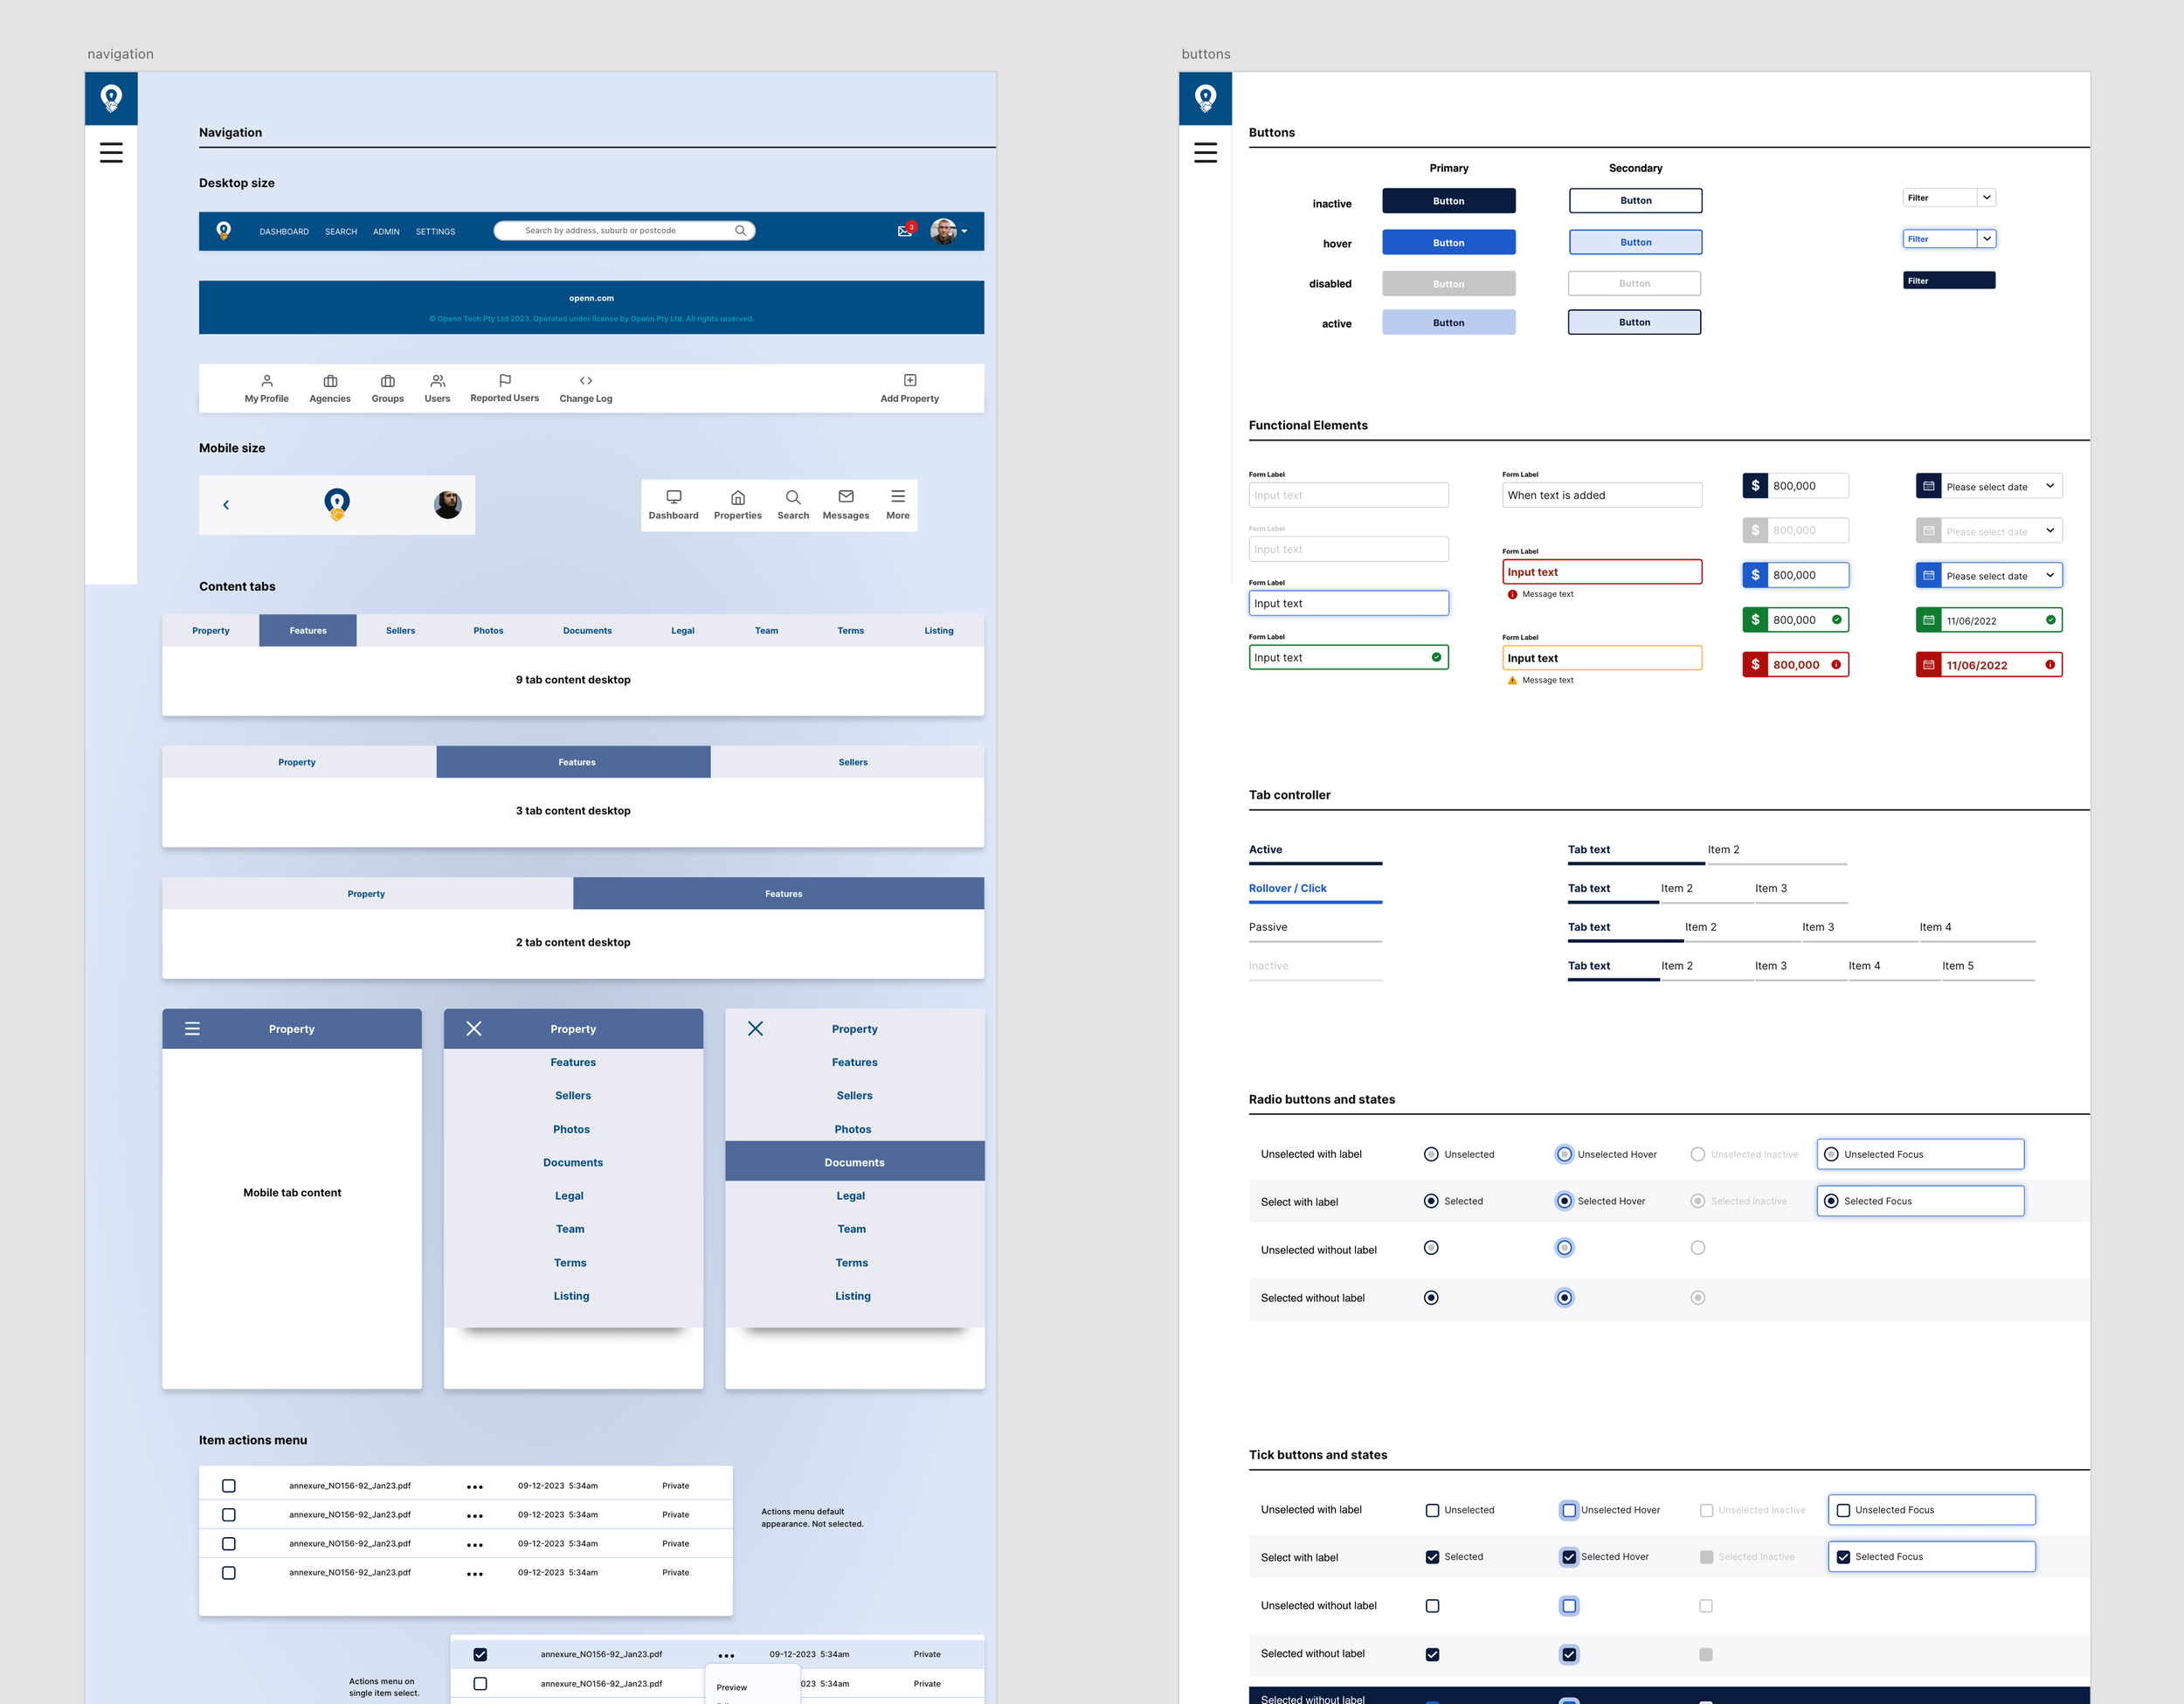
Task: Open the Users icon
Action: 438,381
